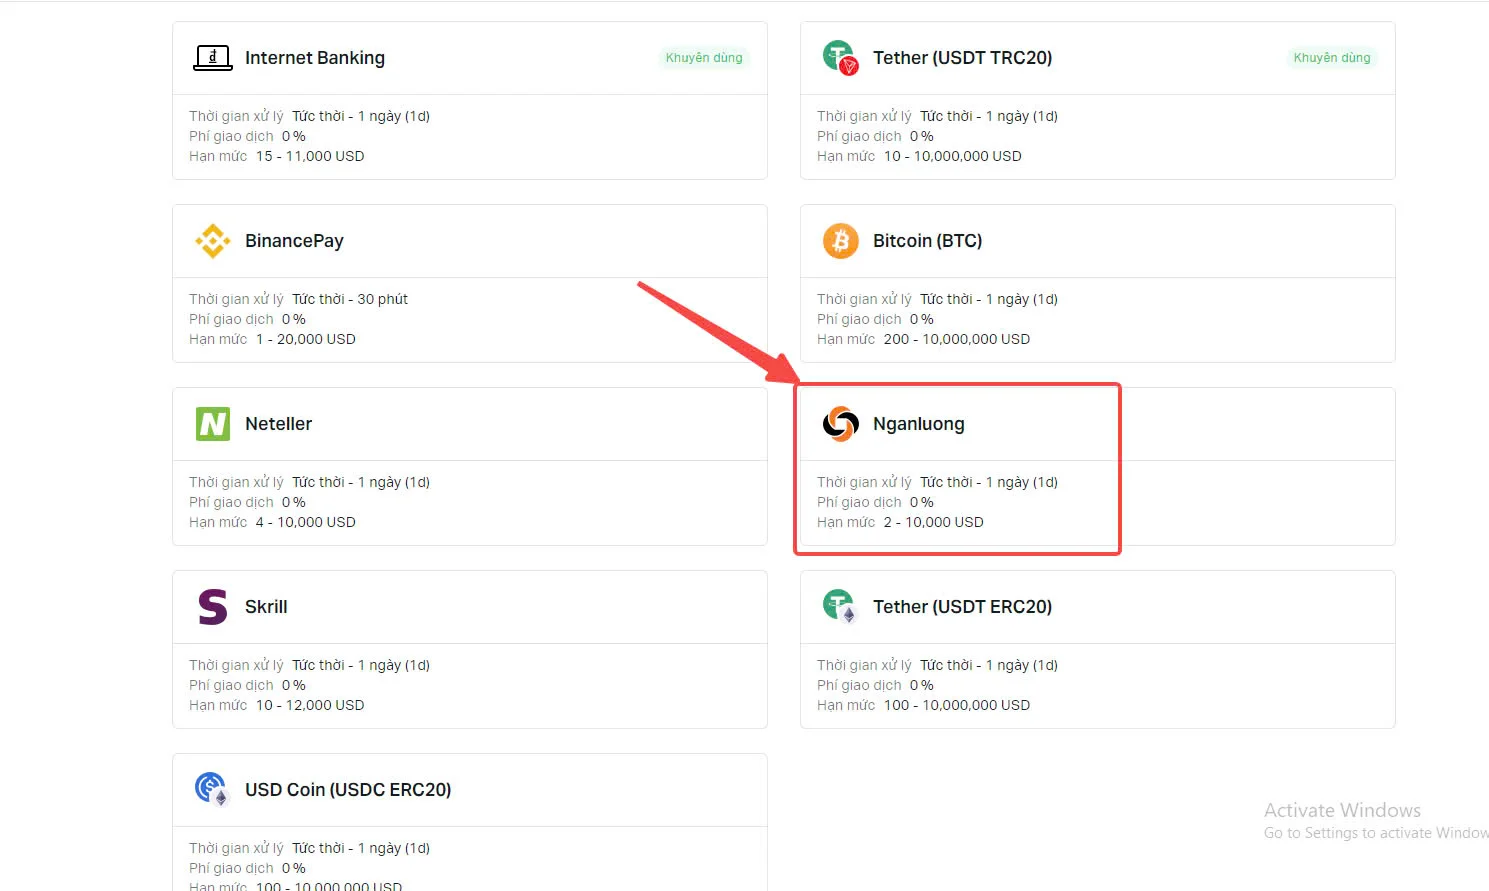Image resolution: width=1489 pixels, height=891 pixels.
Task: Select Tether (USDT TRC20) title
Action: (962, 58)
